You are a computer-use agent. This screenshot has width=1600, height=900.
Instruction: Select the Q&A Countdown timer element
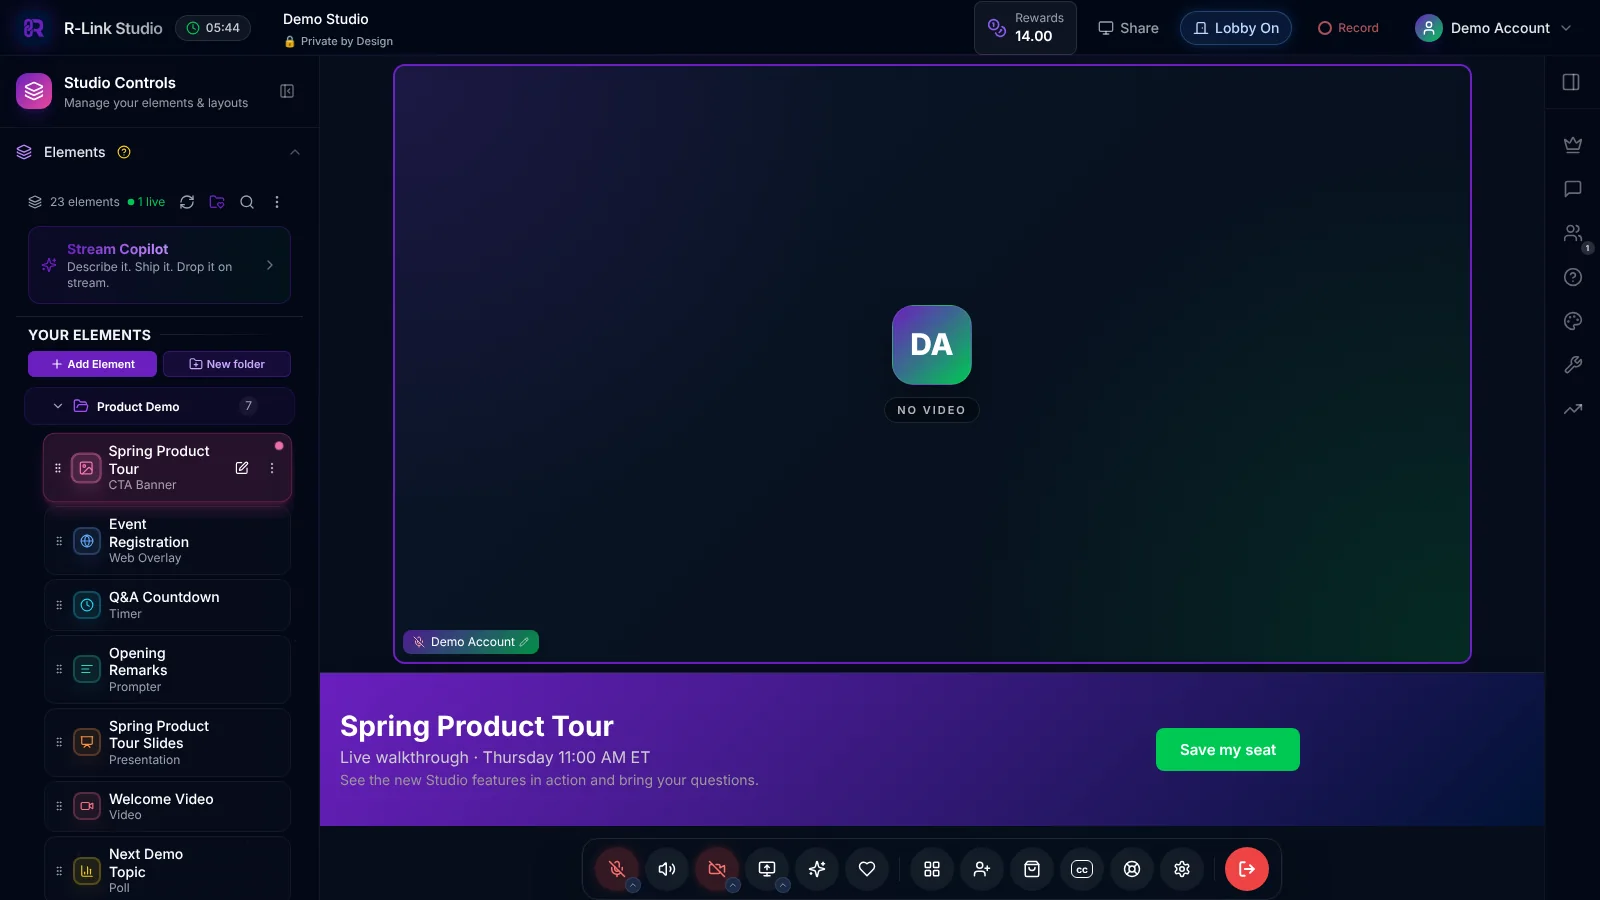[x=167, y=605]
